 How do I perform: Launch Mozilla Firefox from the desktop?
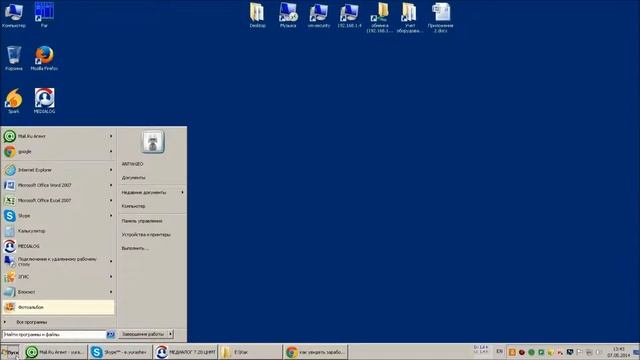coord(44,58)
